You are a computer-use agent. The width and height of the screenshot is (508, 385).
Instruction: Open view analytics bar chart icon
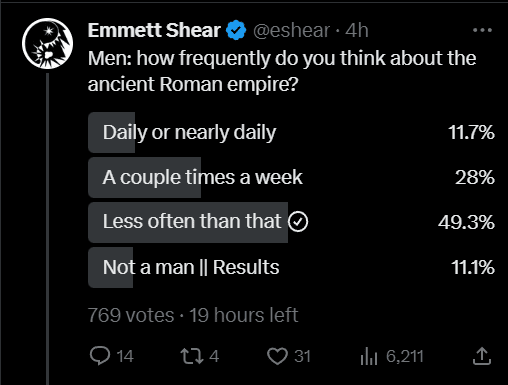pyautogui.click(x=369, y=356)
